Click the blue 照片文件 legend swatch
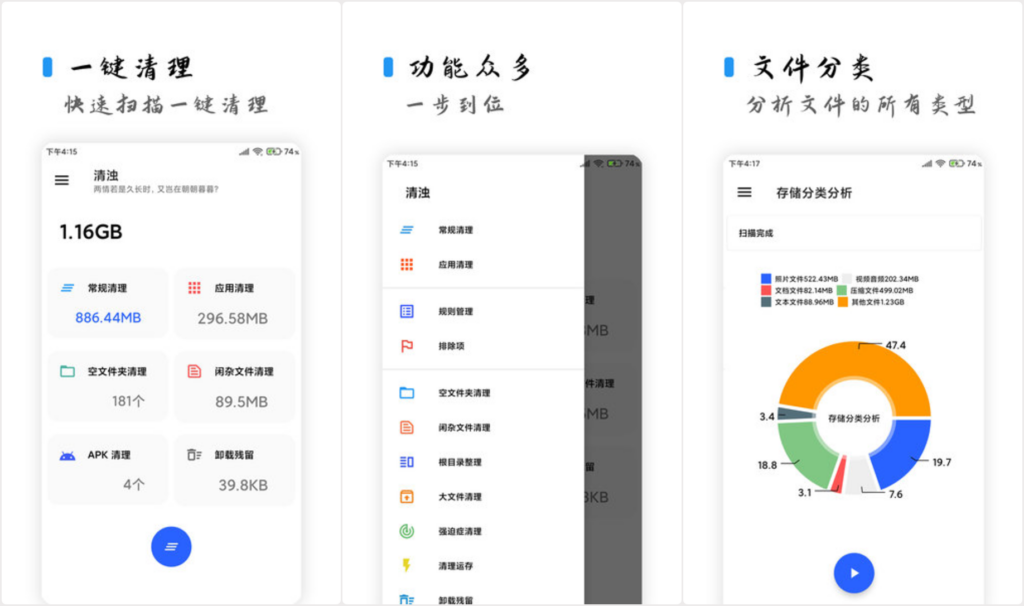The image size is (1024, 606). point(766,279)
